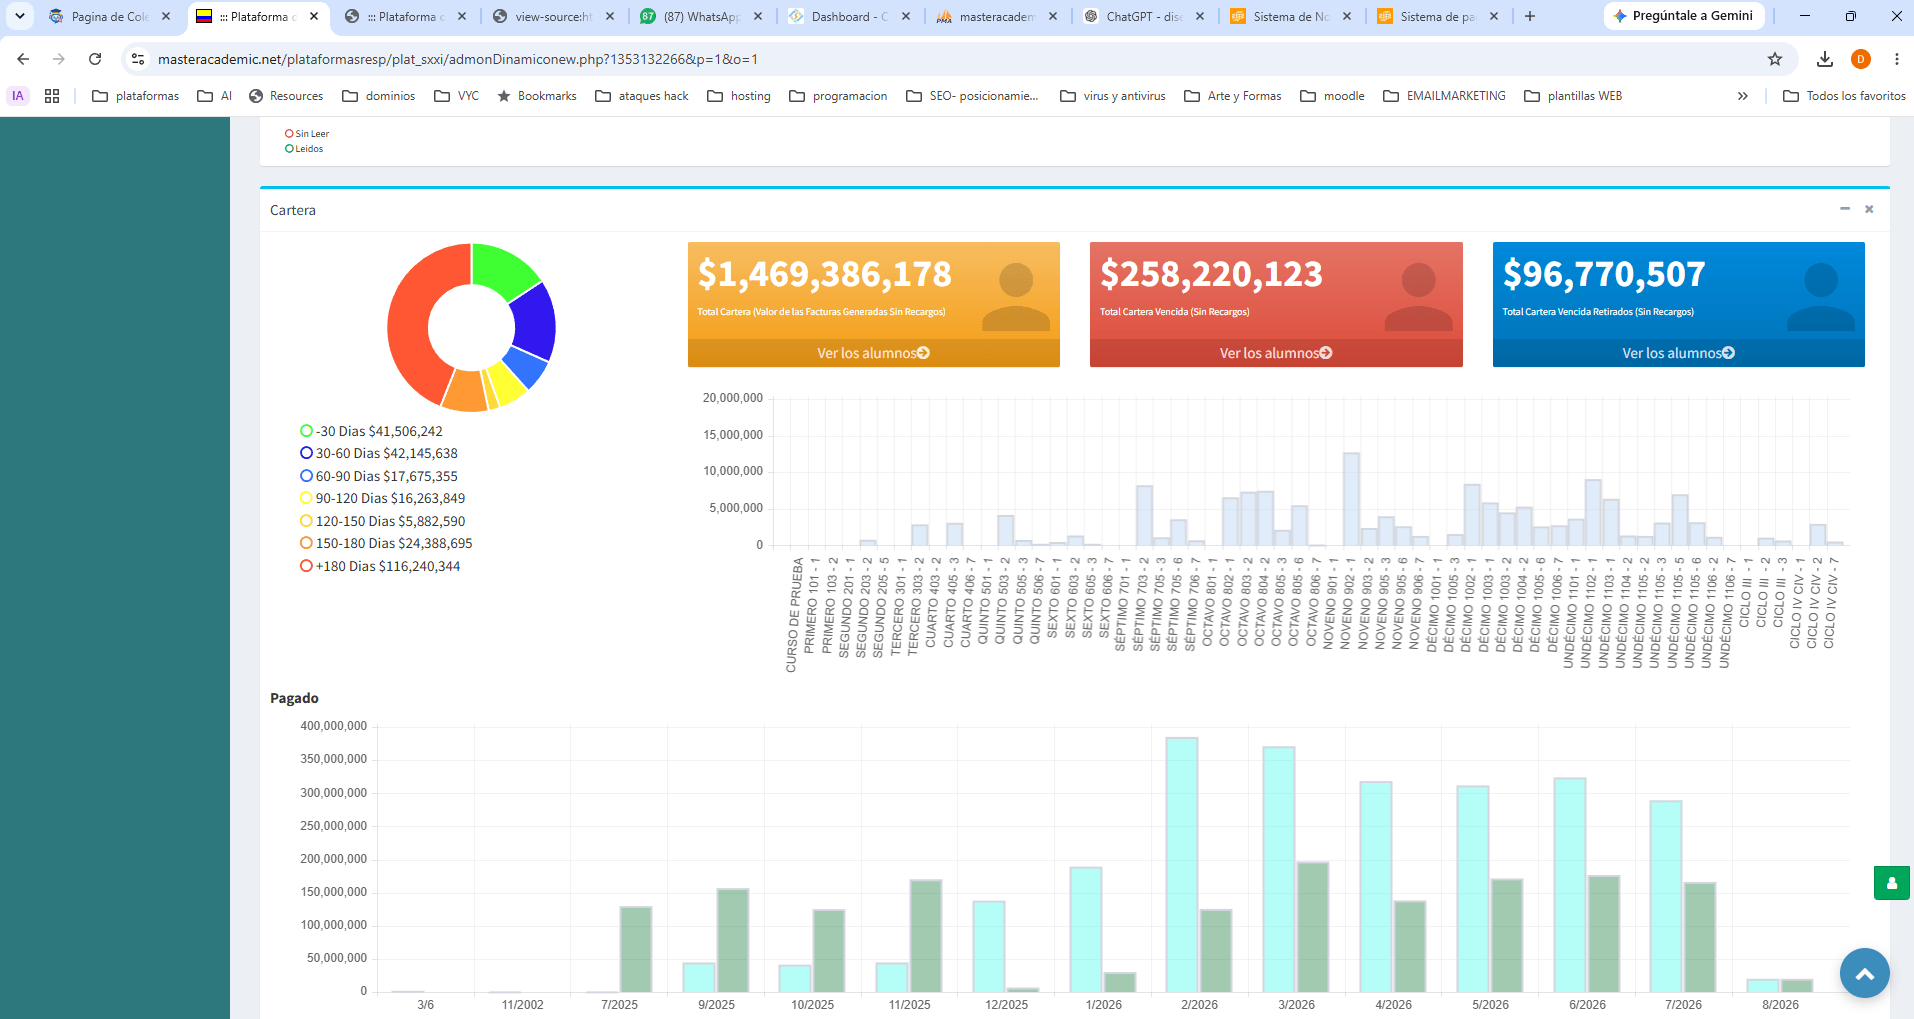Toggle the 90-120 Dias legend item
Screen dimensions: 1914x1019
click(x=382, y=498)
